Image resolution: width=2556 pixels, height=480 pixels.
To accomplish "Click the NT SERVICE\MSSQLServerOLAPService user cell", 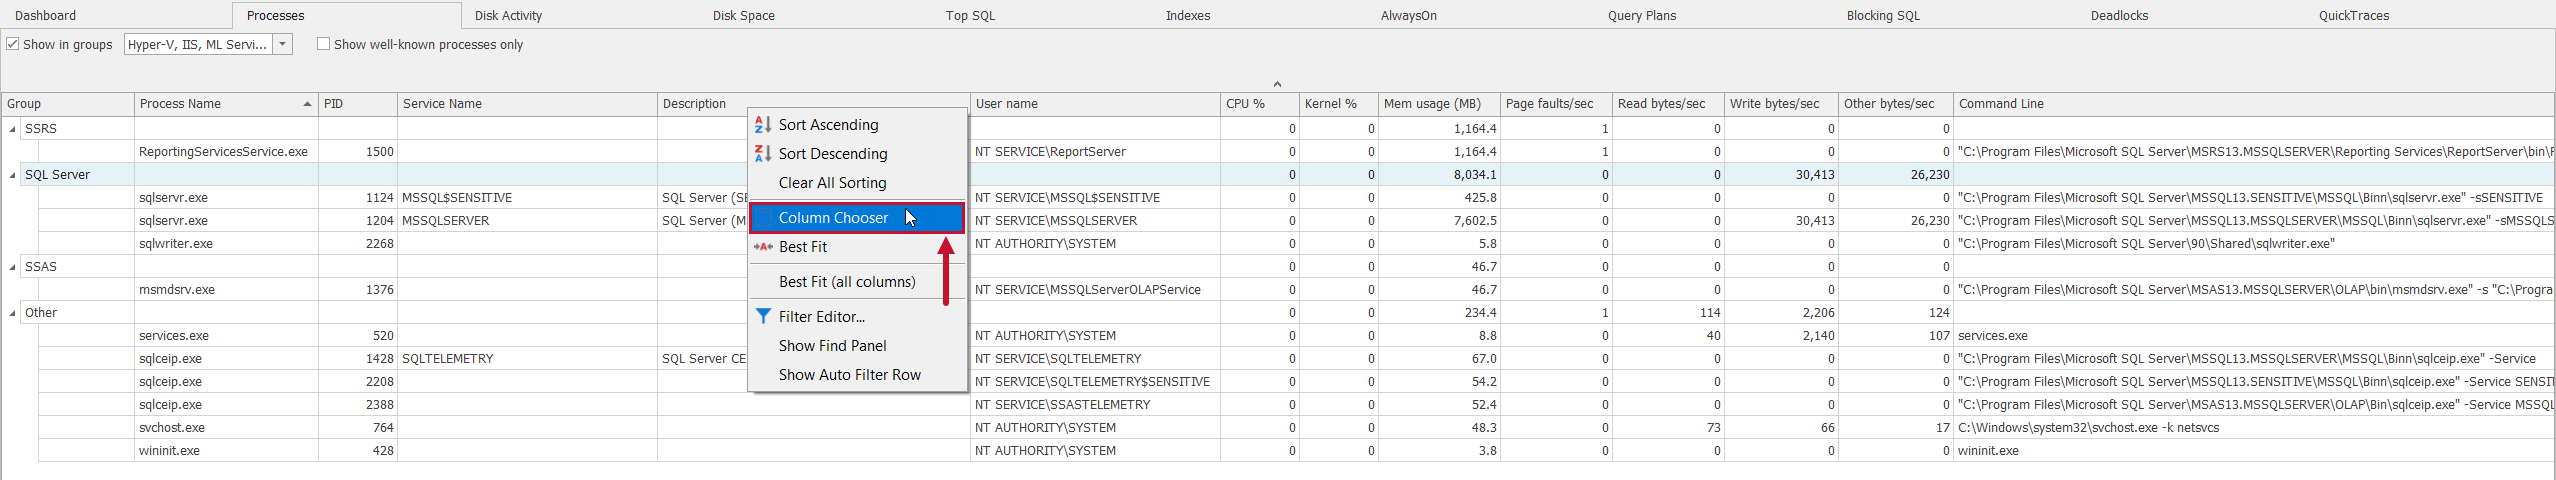I will point(1095,290).
